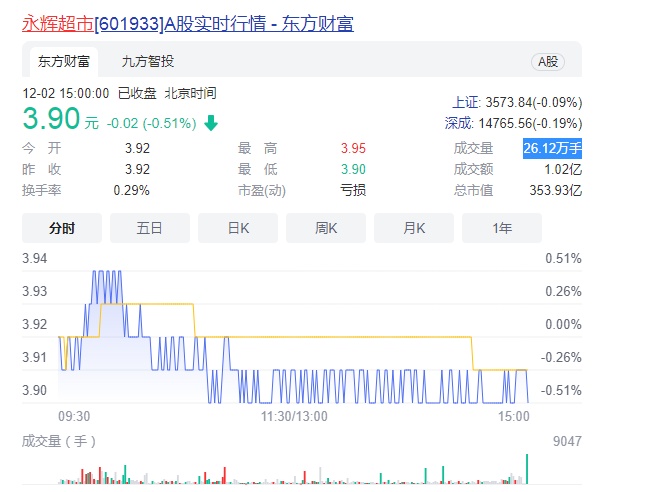The height and width of the screenshot is (492, 663).
Task: Open the 永辉超市 A股实时行情 title link
Action: [x=188, y=24]
